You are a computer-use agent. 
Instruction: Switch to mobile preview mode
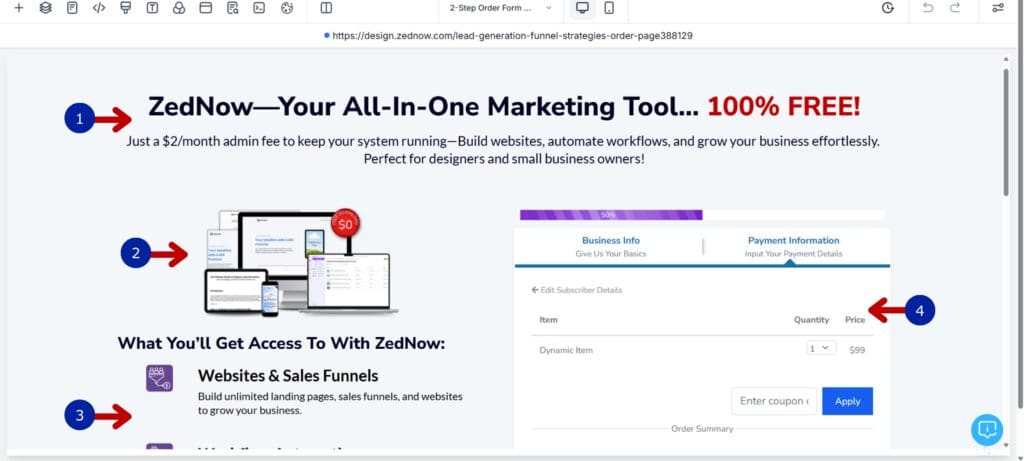[x=609, y=8]
